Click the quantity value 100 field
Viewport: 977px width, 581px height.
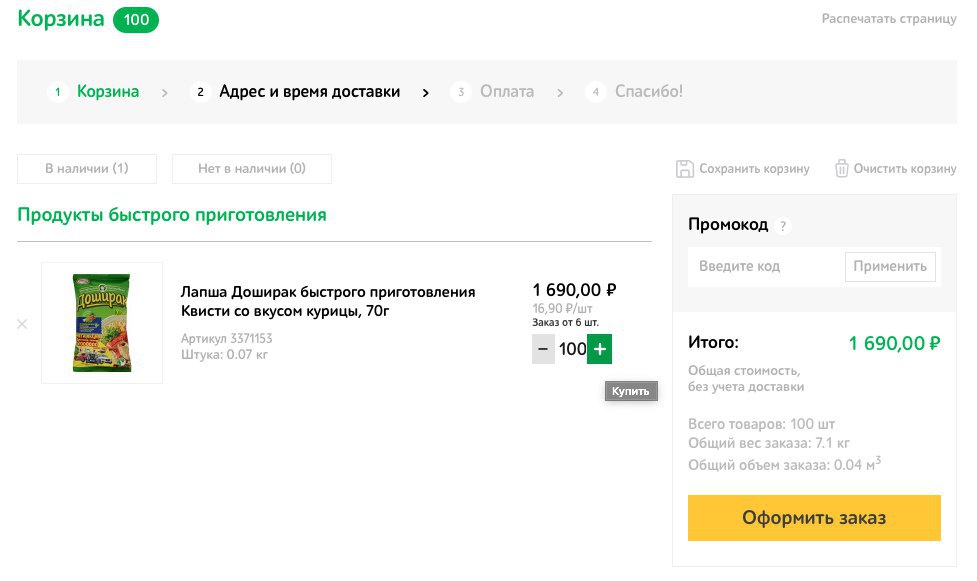pos(571,349)
